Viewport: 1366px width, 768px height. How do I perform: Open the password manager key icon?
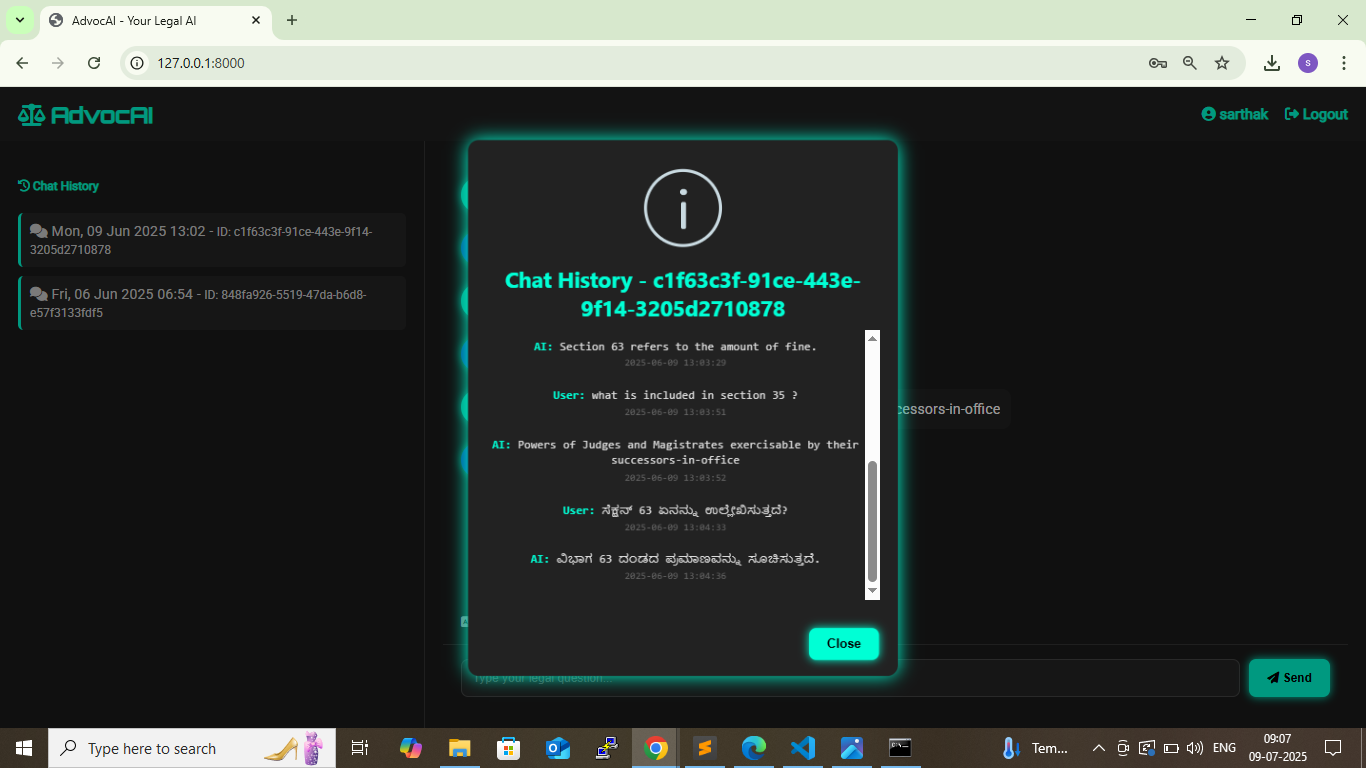tap(1158, 63)
